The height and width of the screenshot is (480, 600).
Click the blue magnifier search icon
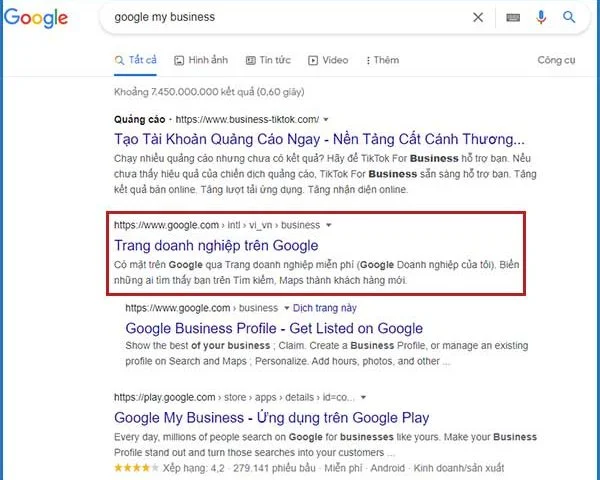pyautogui.click(x=569, y=17)
